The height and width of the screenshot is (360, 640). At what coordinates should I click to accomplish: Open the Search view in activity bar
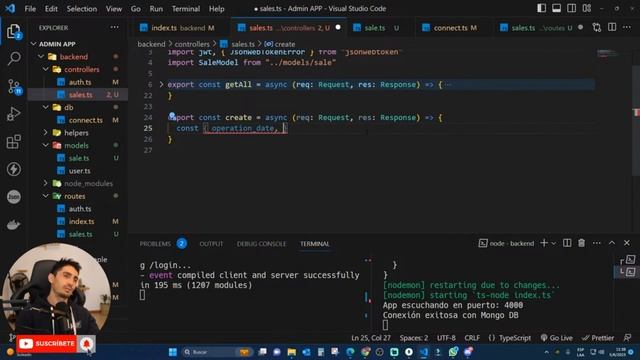coord(14,58)
